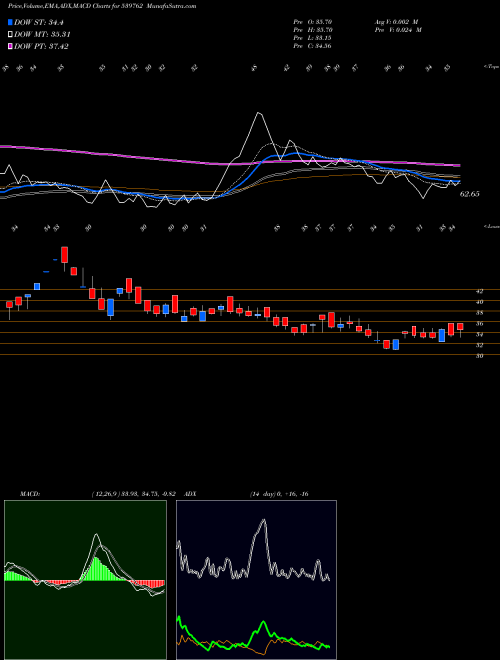The image size is (500, 660).
Task: Click the 30 price axis label
Action: point(479,356)
